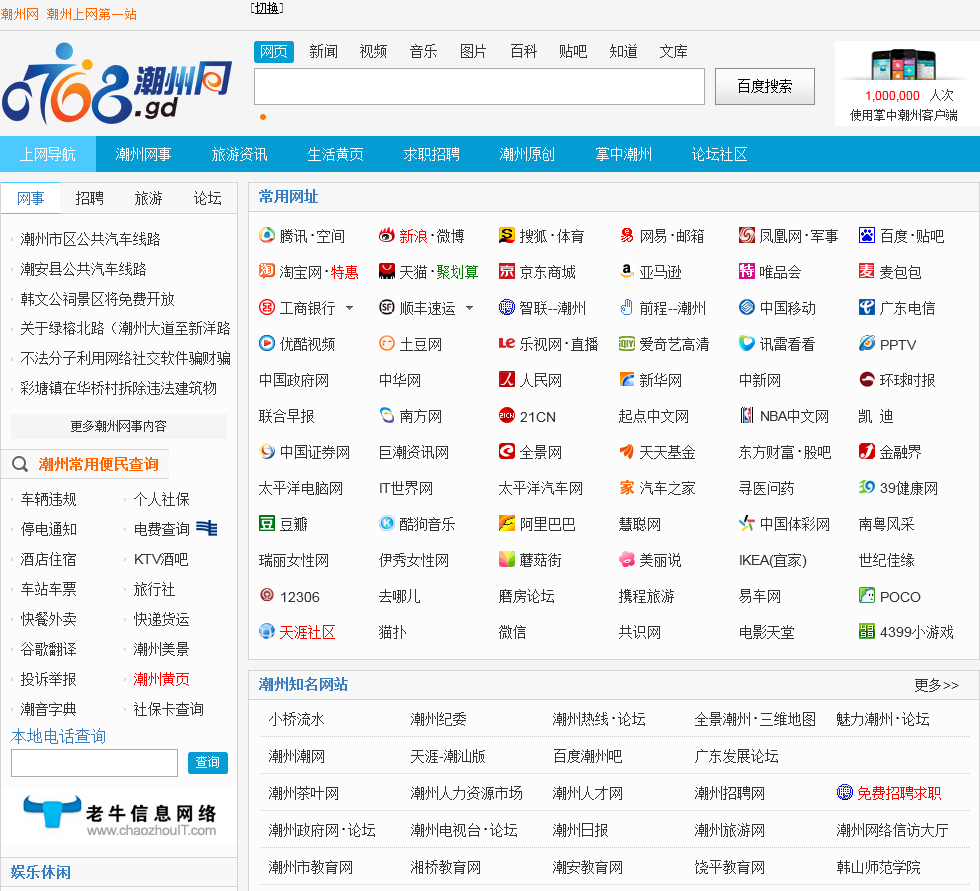Open the 小桥流水 site link
Image resolution: width=980 pixels, height=891 pixels.
[296, 719]
